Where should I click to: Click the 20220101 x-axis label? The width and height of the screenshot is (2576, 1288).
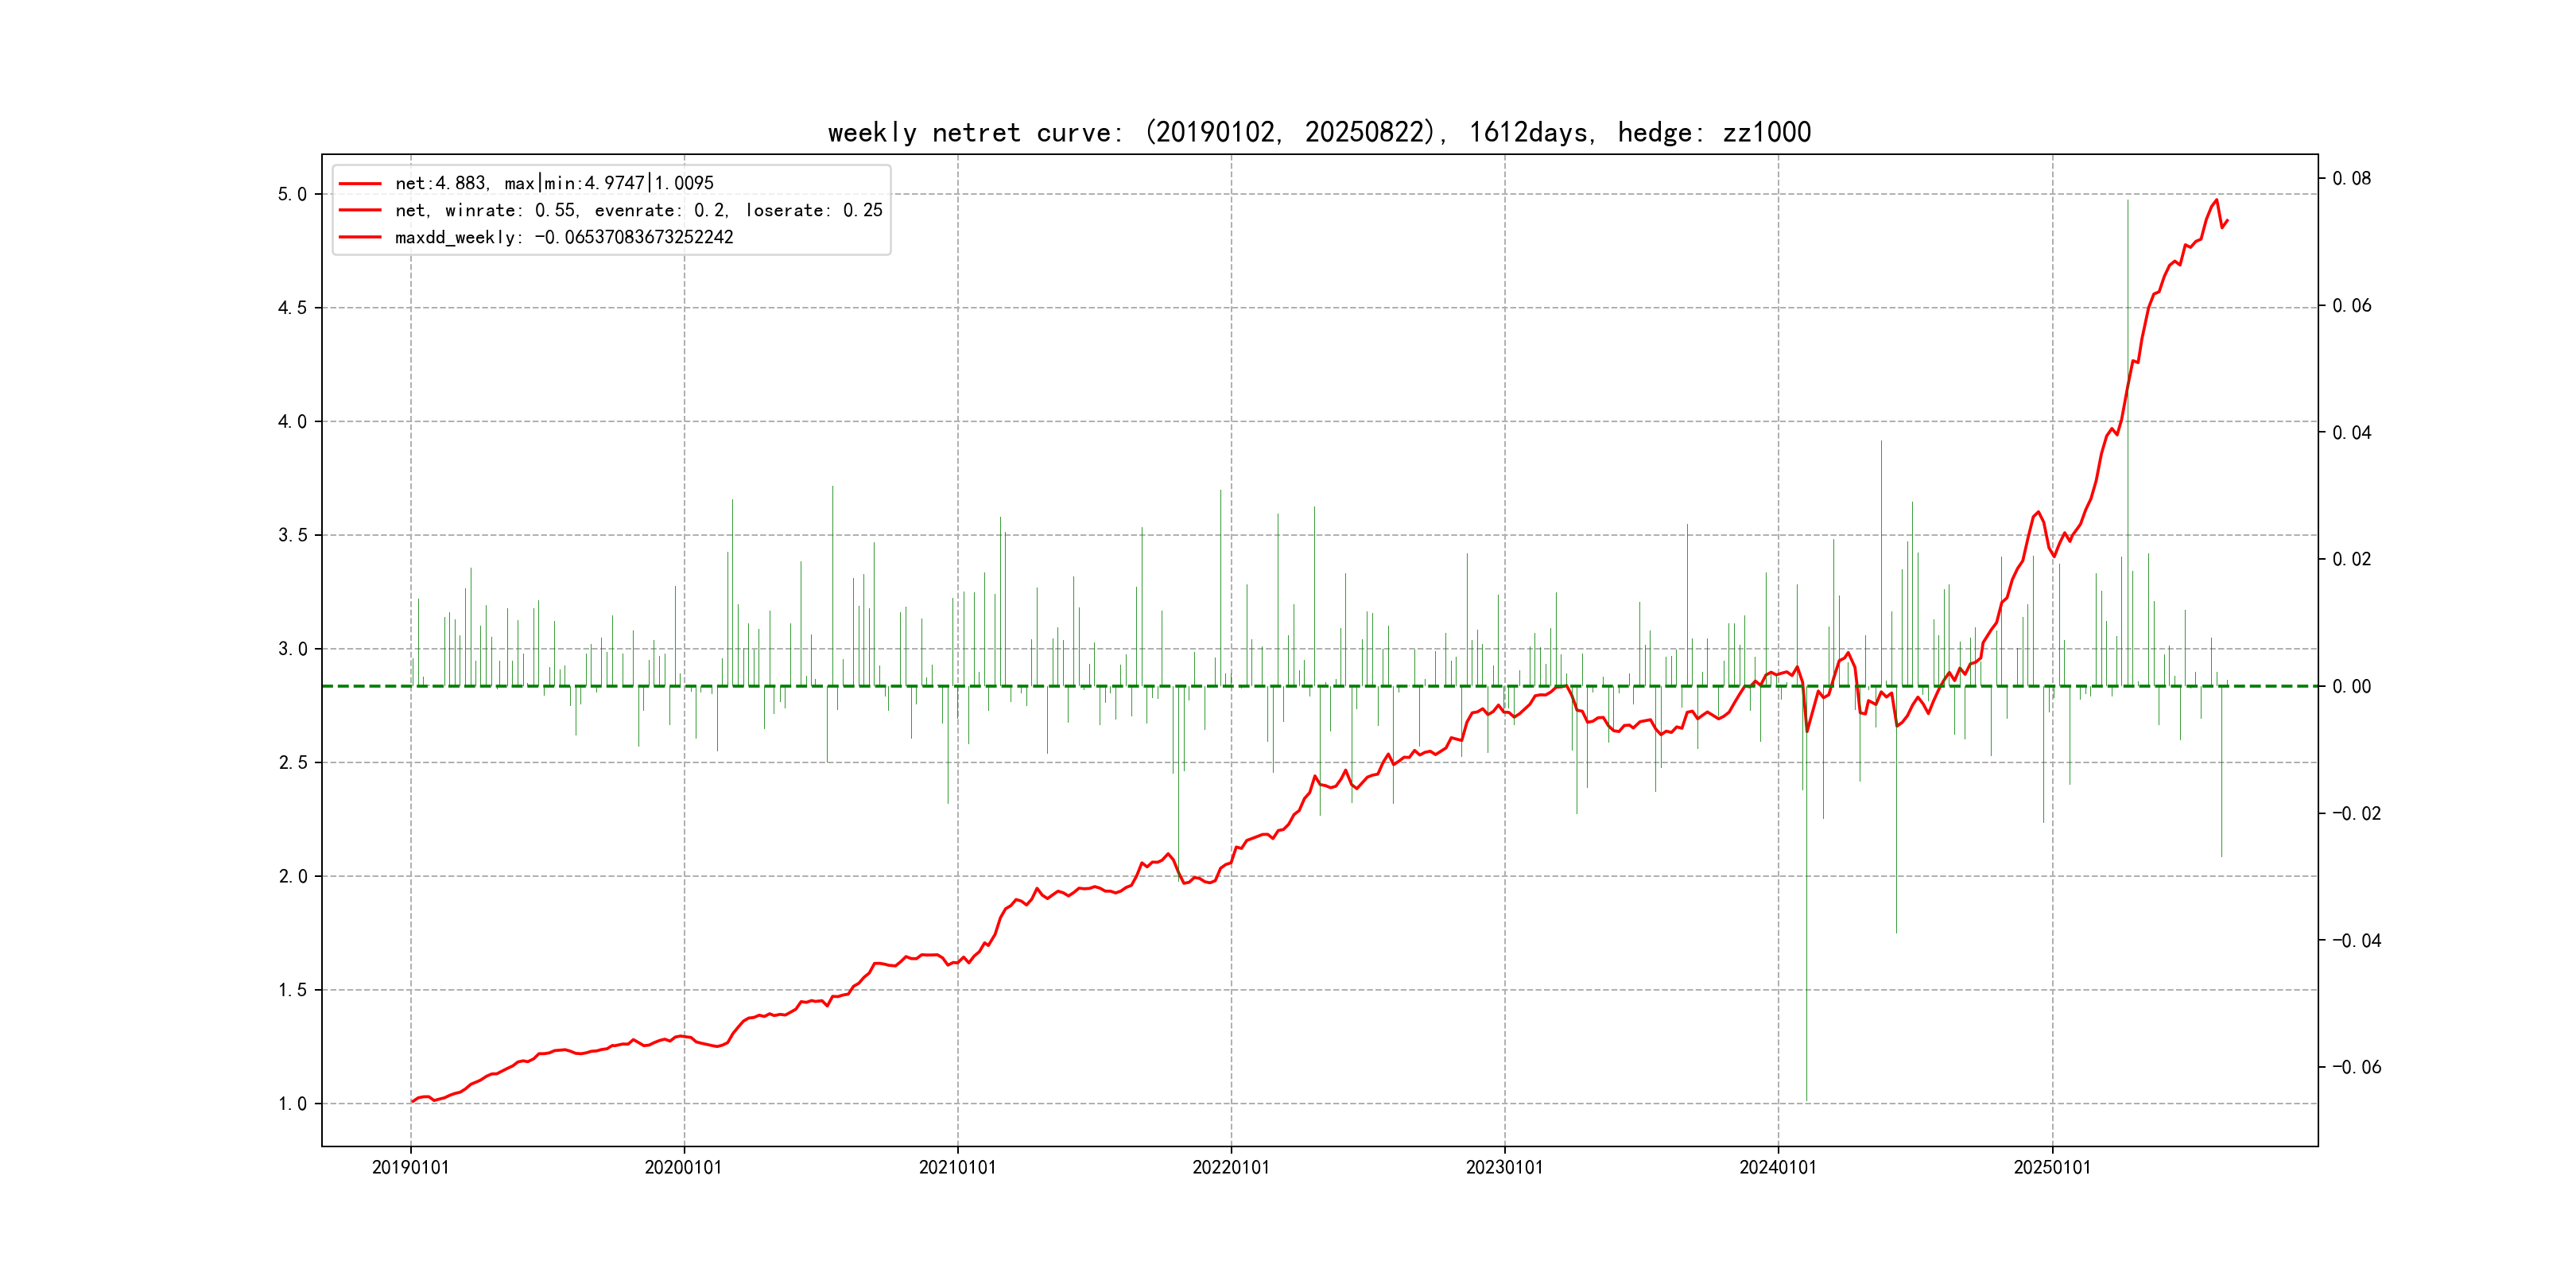pos(1230,1167)
